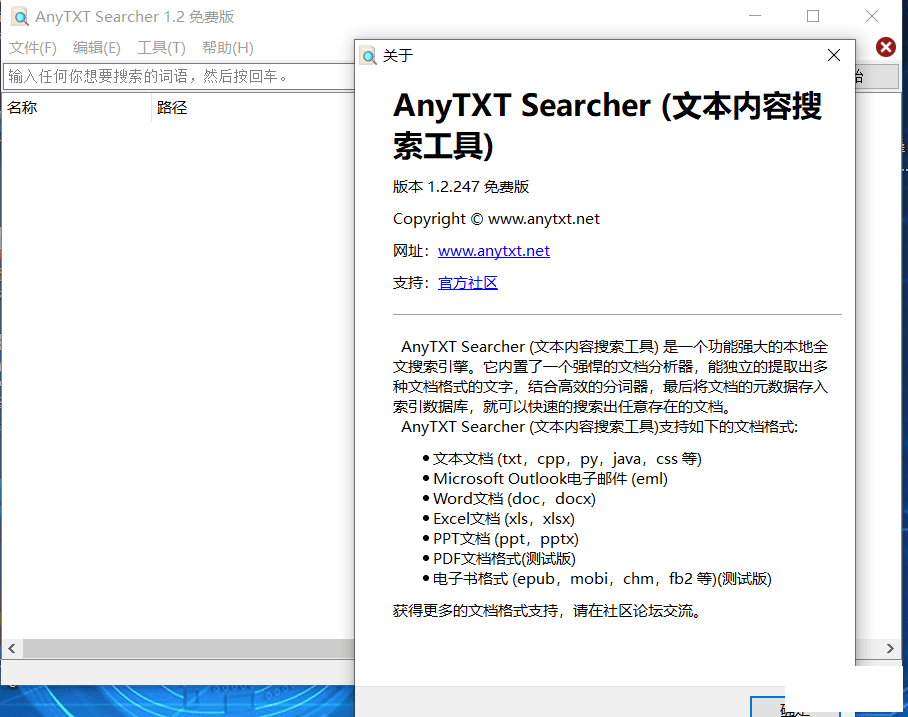Click the PPT文档 (ppt, pptx) bullet
This screenshot has height=717, width=908.
pos(500,539)
